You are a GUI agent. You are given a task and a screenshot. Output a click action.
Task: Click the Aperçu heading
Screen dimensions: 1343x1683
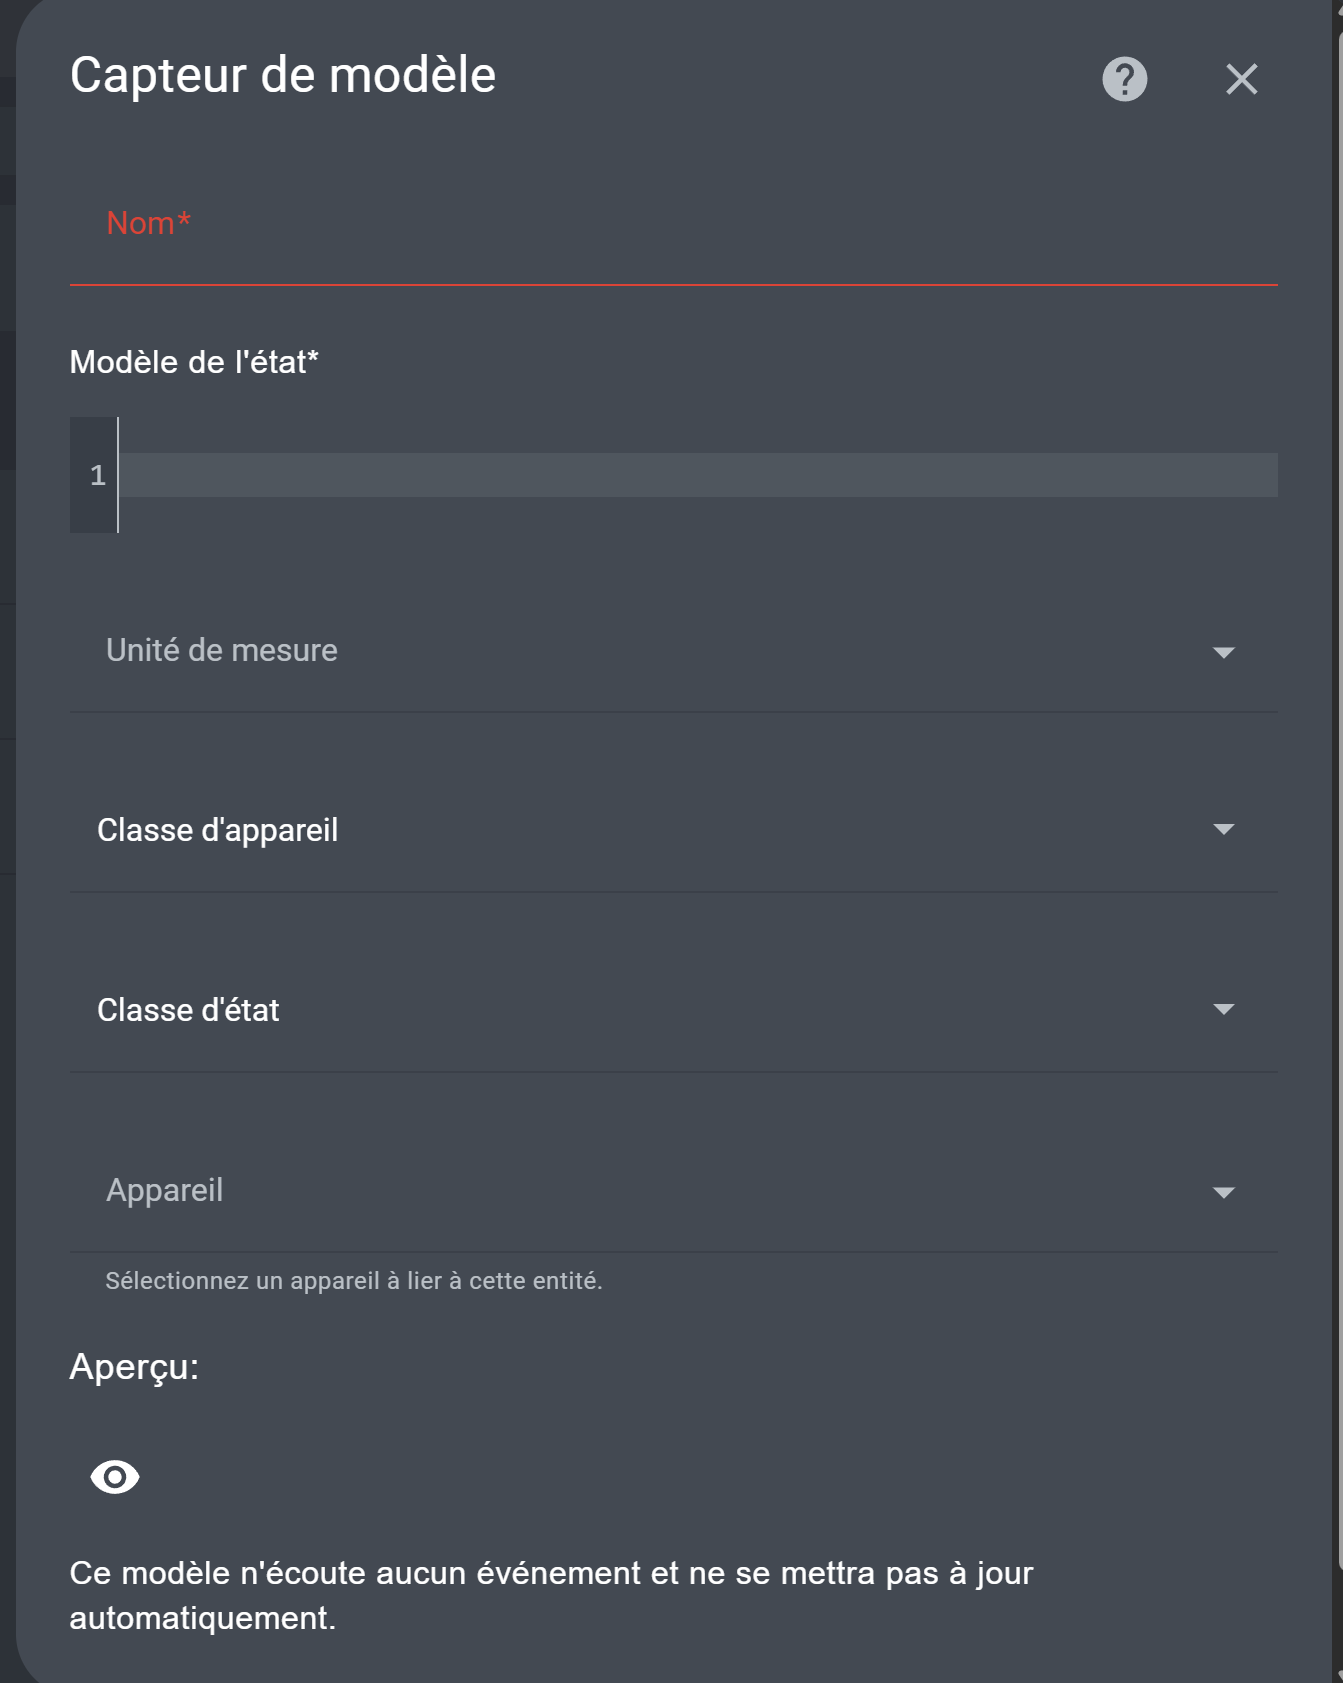click(x=134, y=1367)
